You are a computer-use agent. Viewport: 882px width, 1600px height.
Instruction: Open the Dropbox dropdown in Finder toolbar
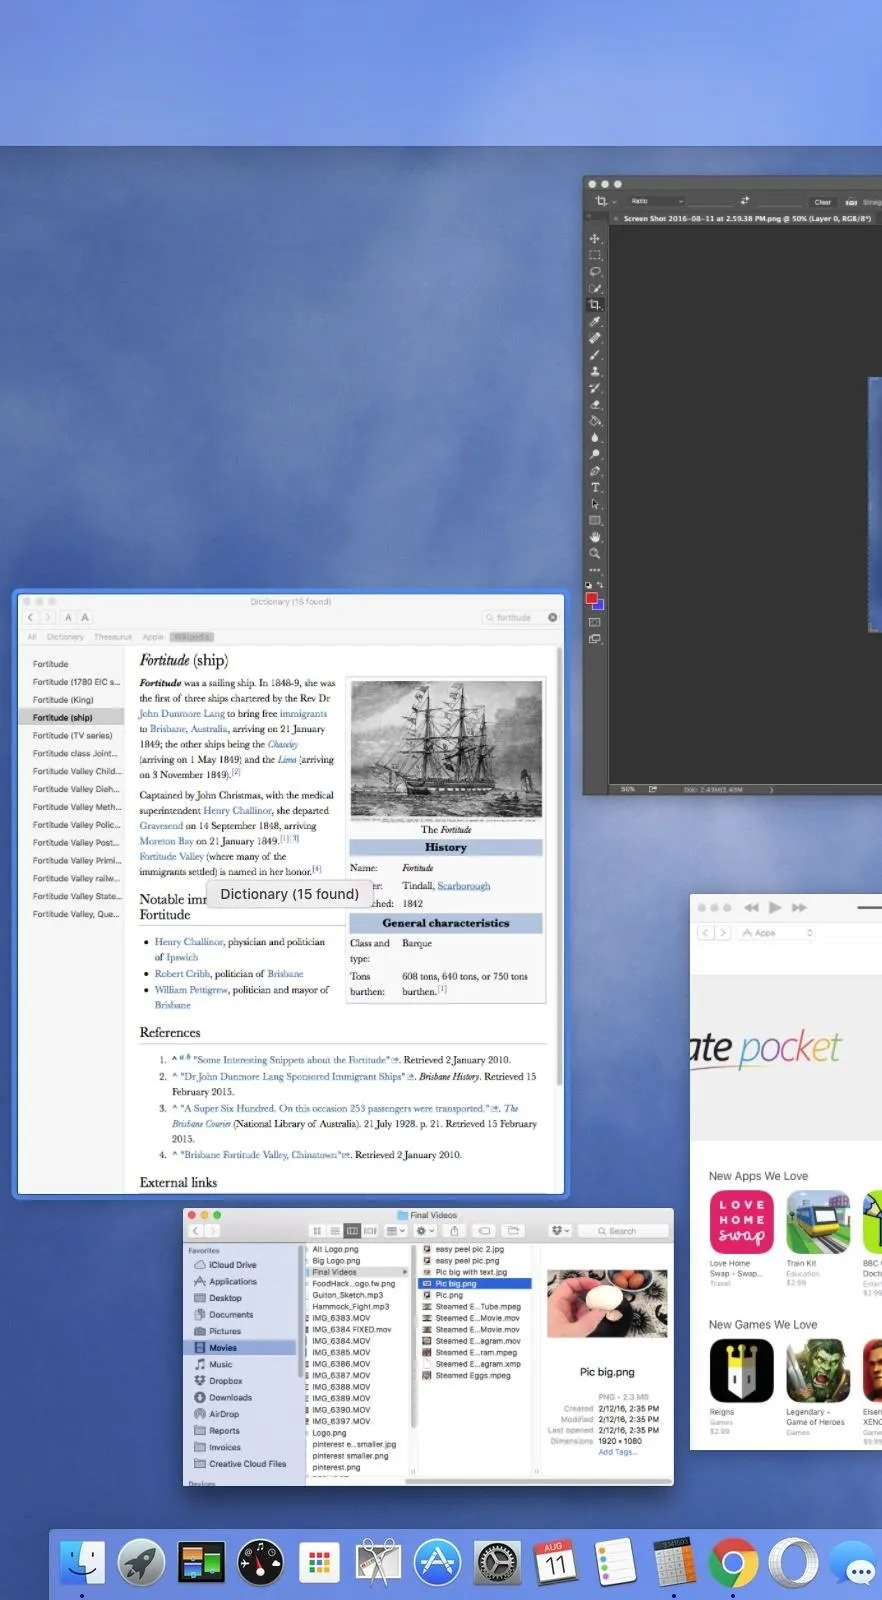560,1231
